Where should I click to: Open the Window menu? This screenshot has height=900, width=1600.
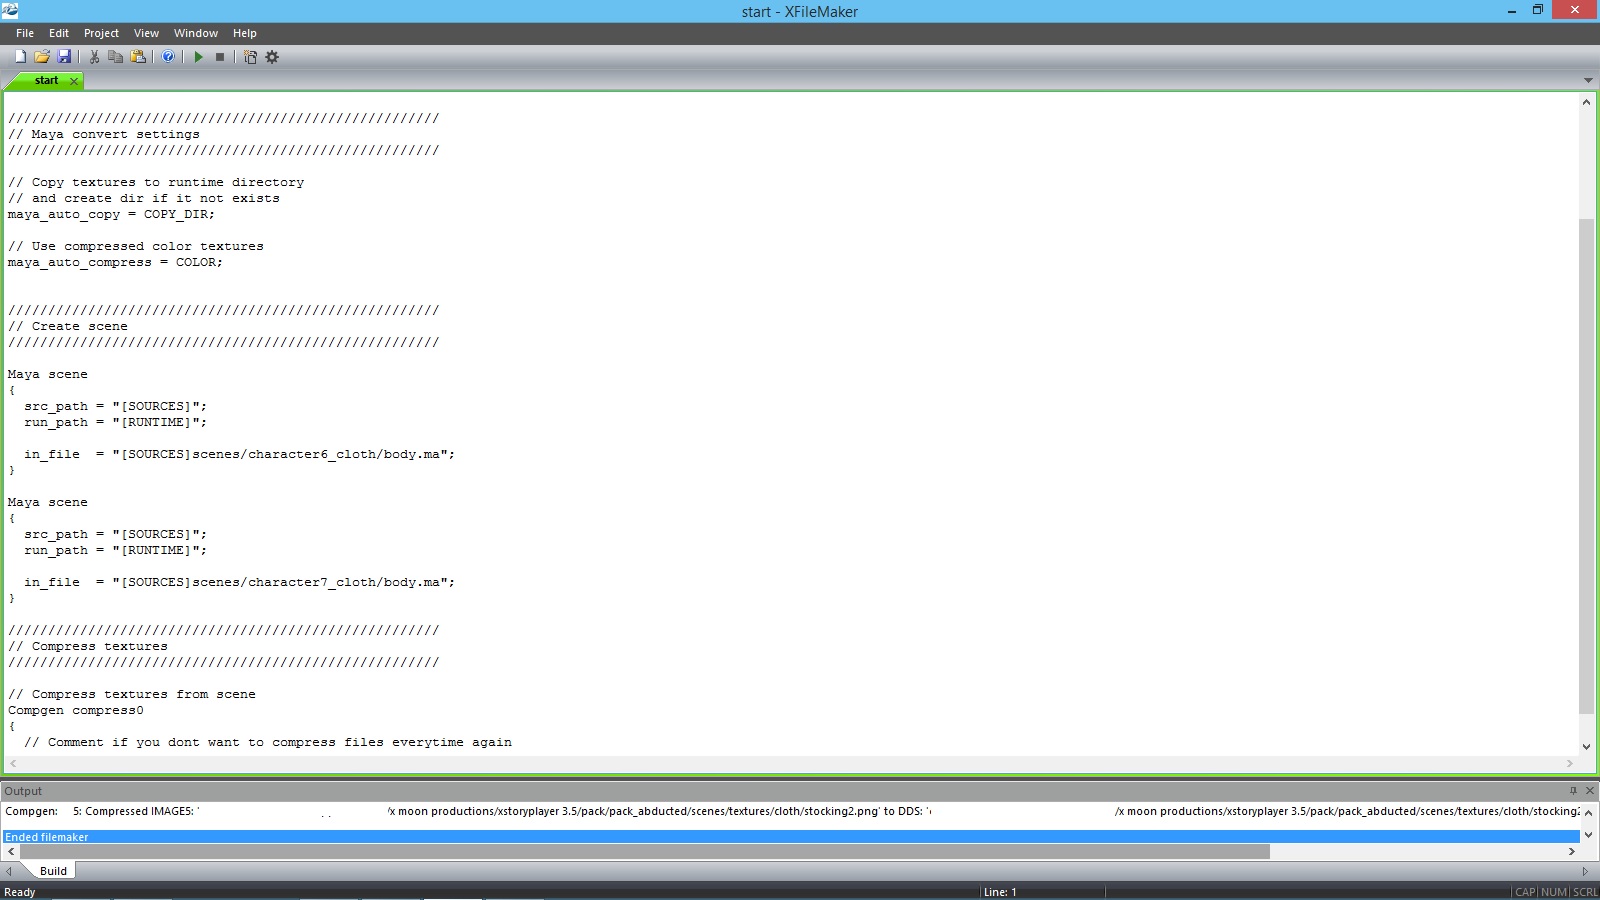(196, 33)
